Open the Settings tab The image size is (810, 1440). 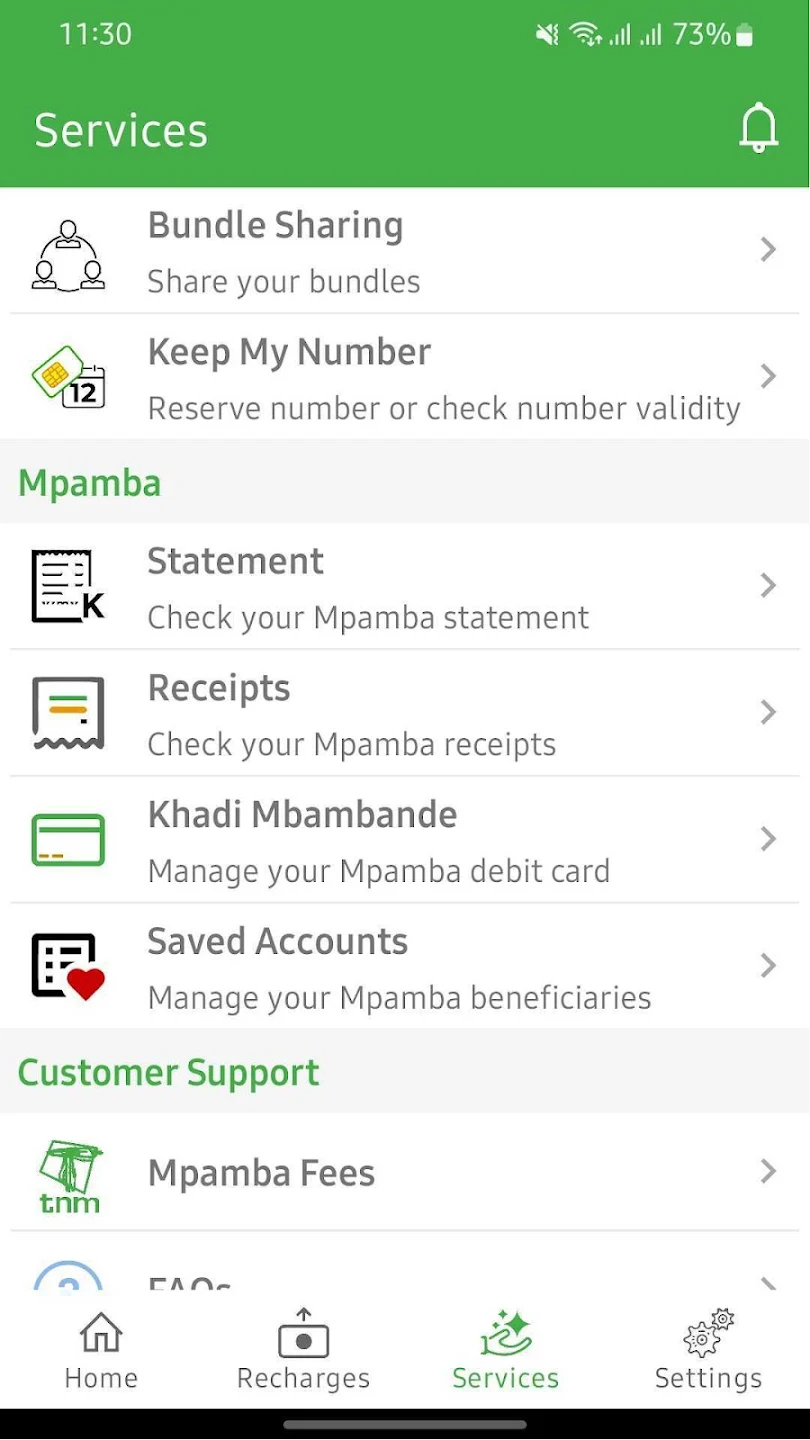pyautogui.click(x=708, y=1352)
